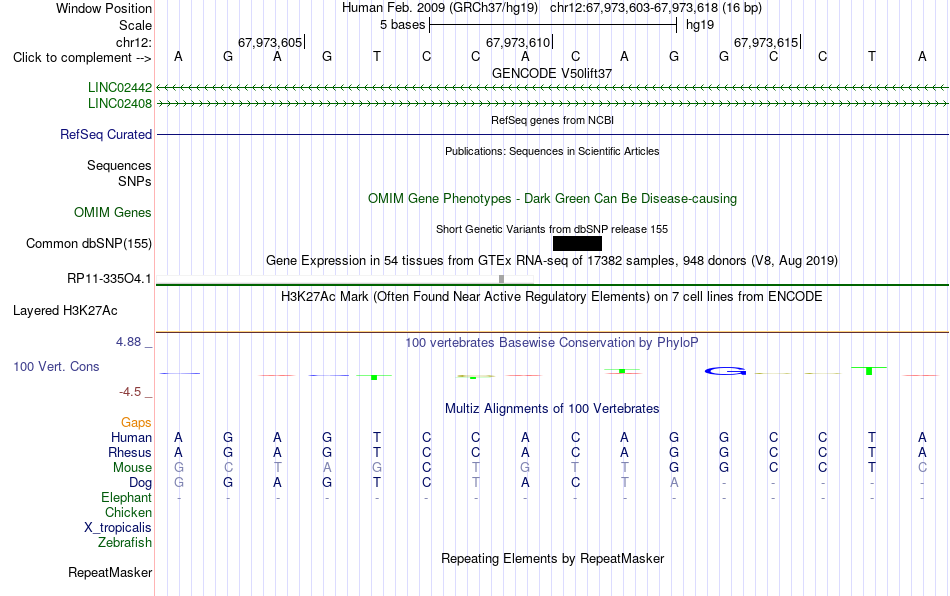Click the OMIM Genes track label
Image resolution: width=950 pixels, height=596 pixels.
point(113,213)
